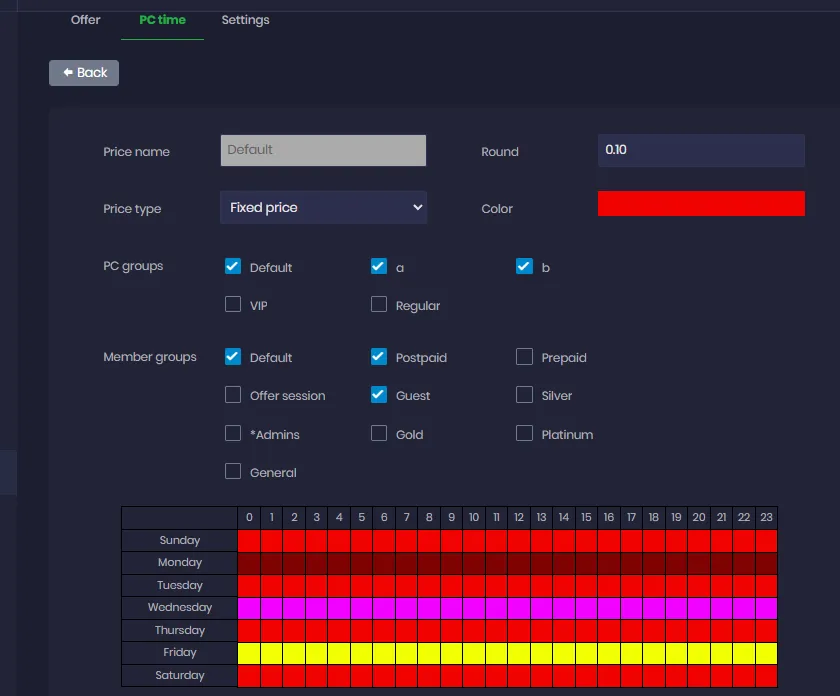The height and width of the screenshot is (696, 840).
Task: Open the red Color picker swatch
Action: [x=701, y=204]
